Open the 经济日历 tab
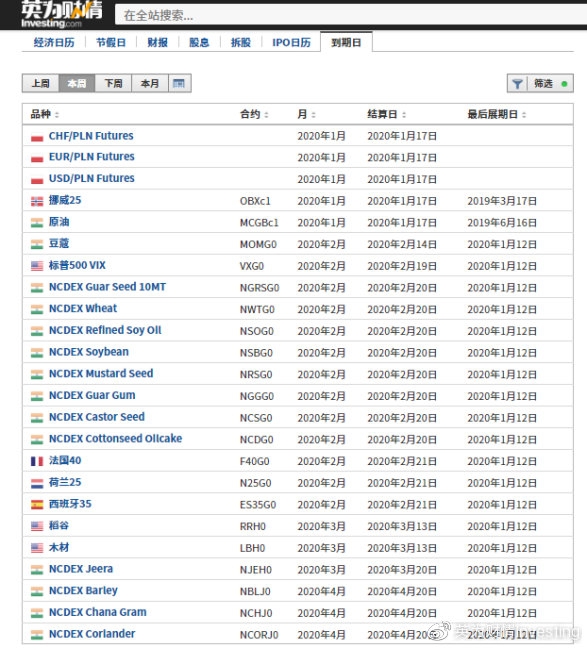The width and height of the screenshot is (587, 649). click(54, 43)
